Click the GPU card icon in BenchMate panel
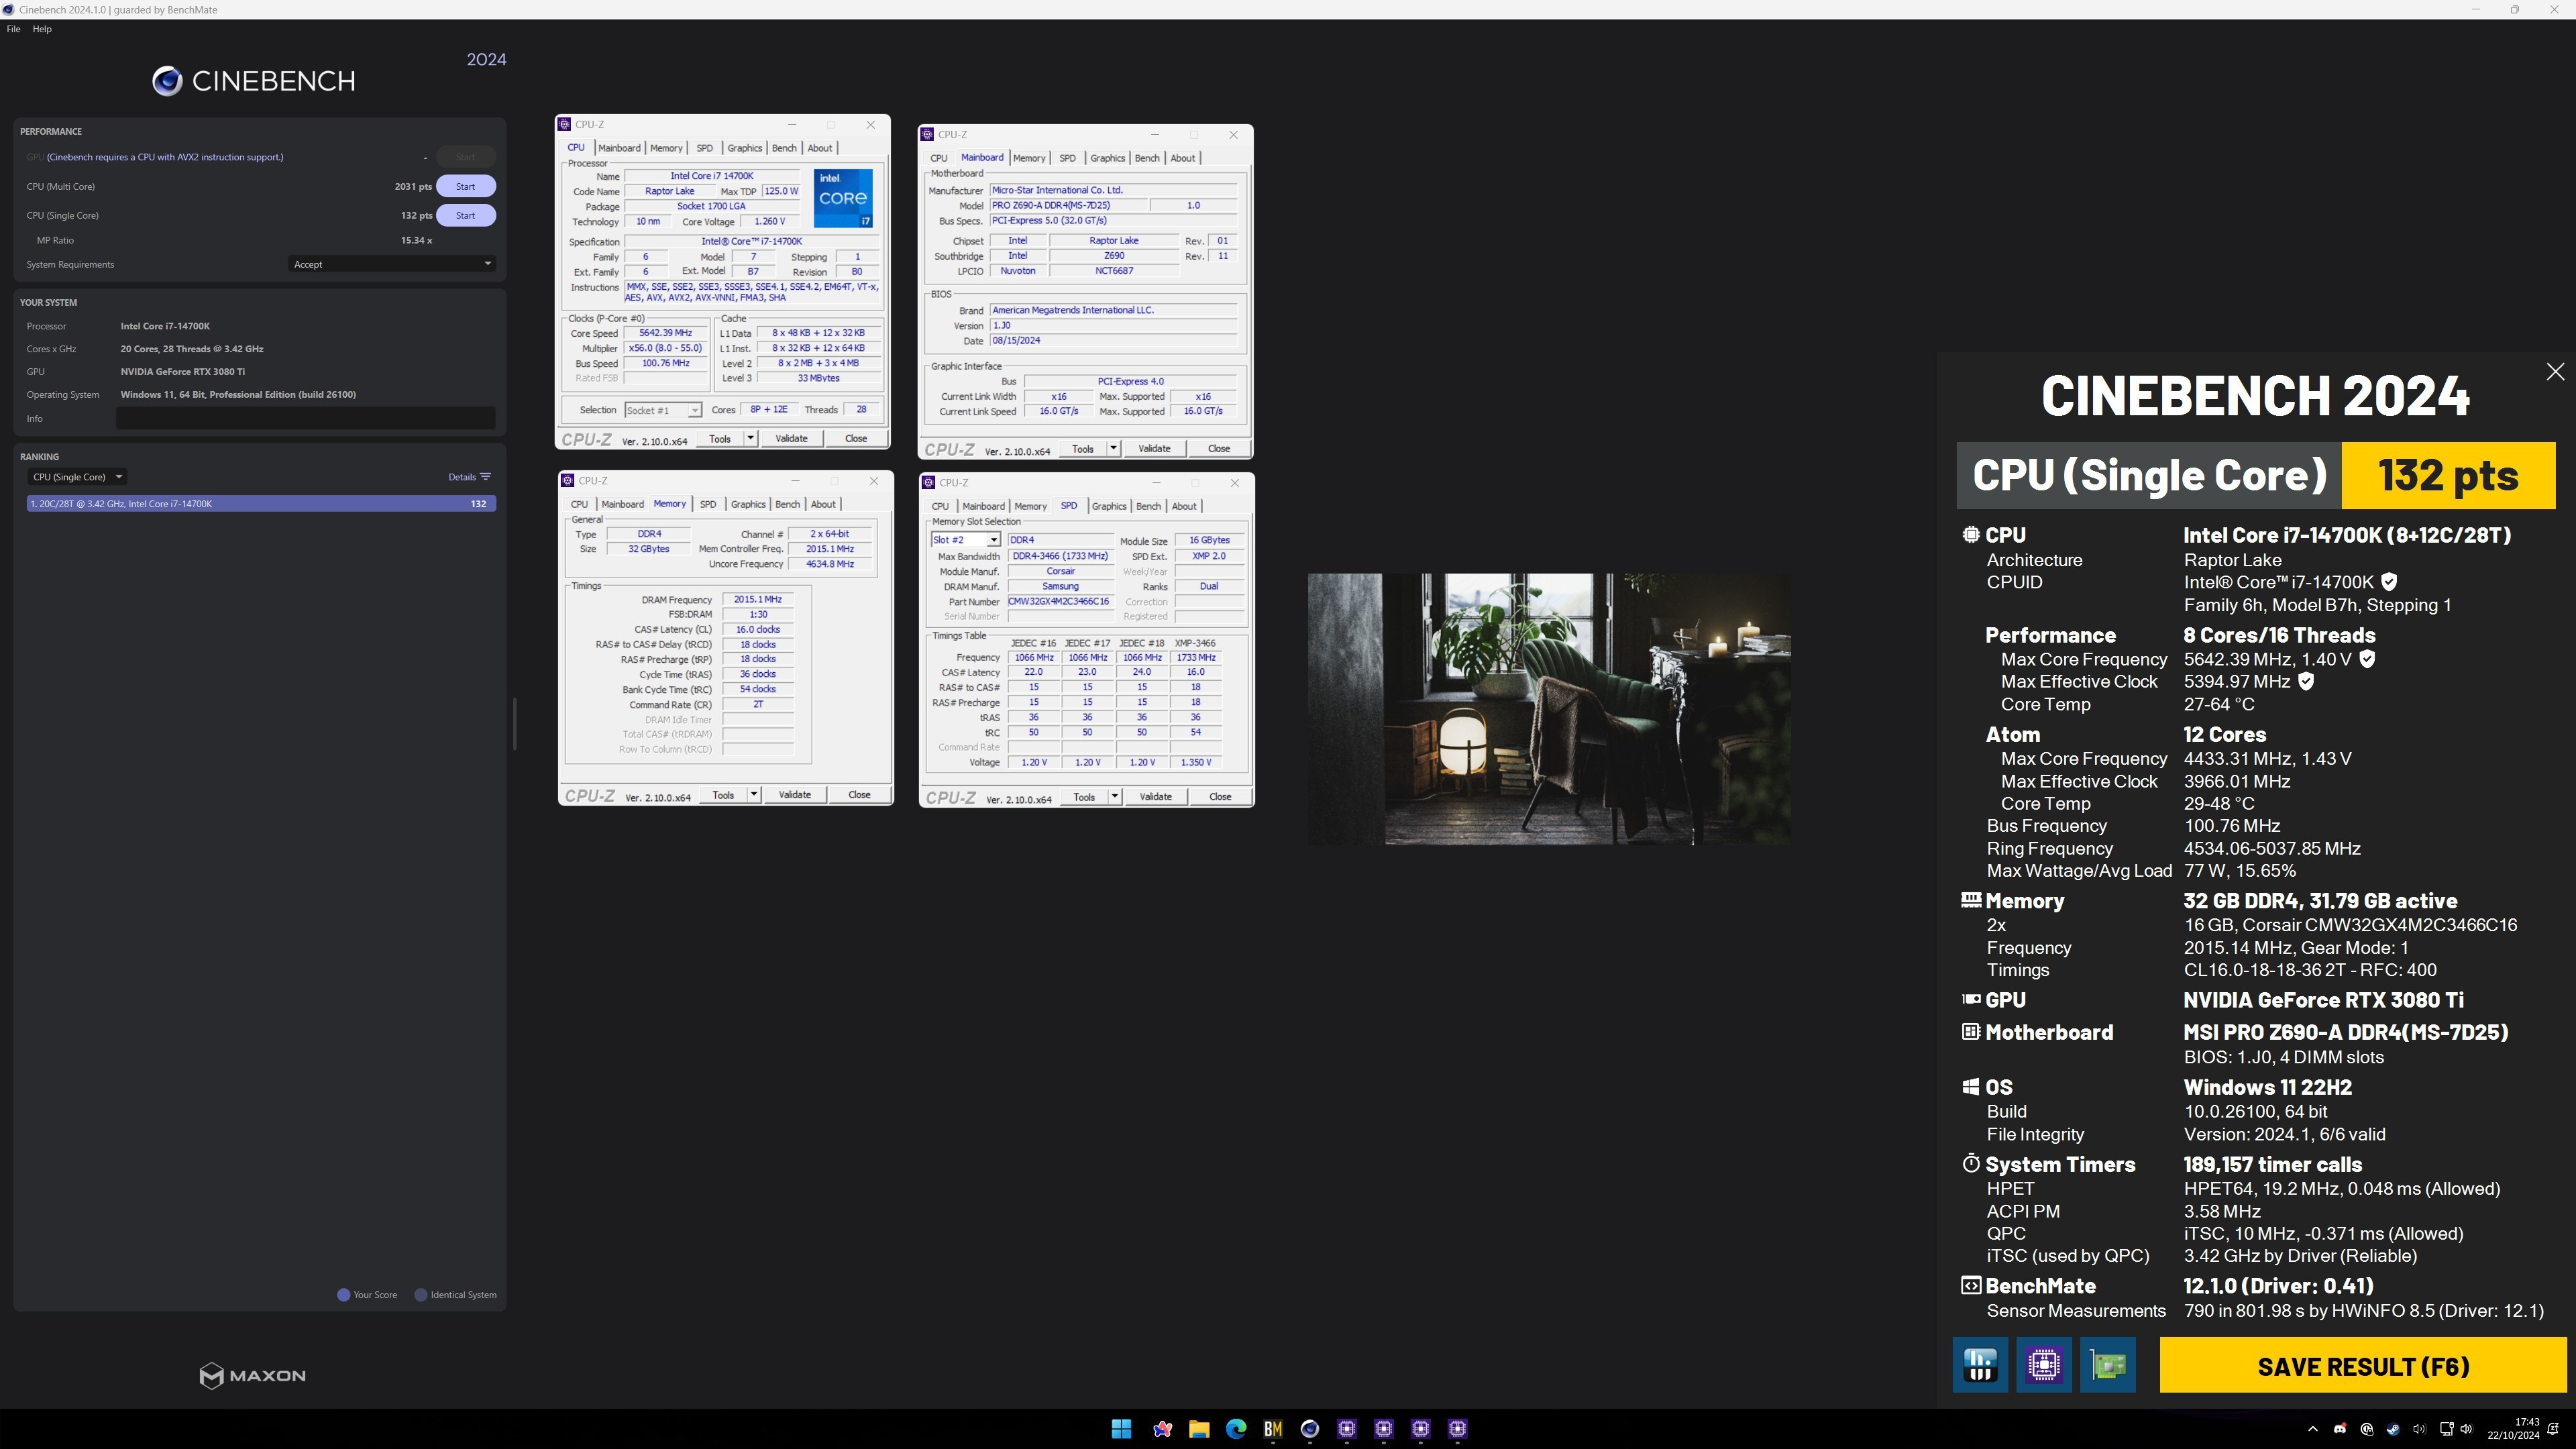This screenshot has width=2576, height=1449. pos(2108,1365)
